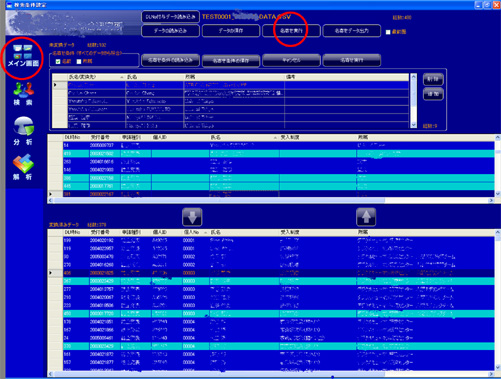Open the 分析 sidebar icon
The width and height of the screenshot is (501, 379).
tap(23, 131)
